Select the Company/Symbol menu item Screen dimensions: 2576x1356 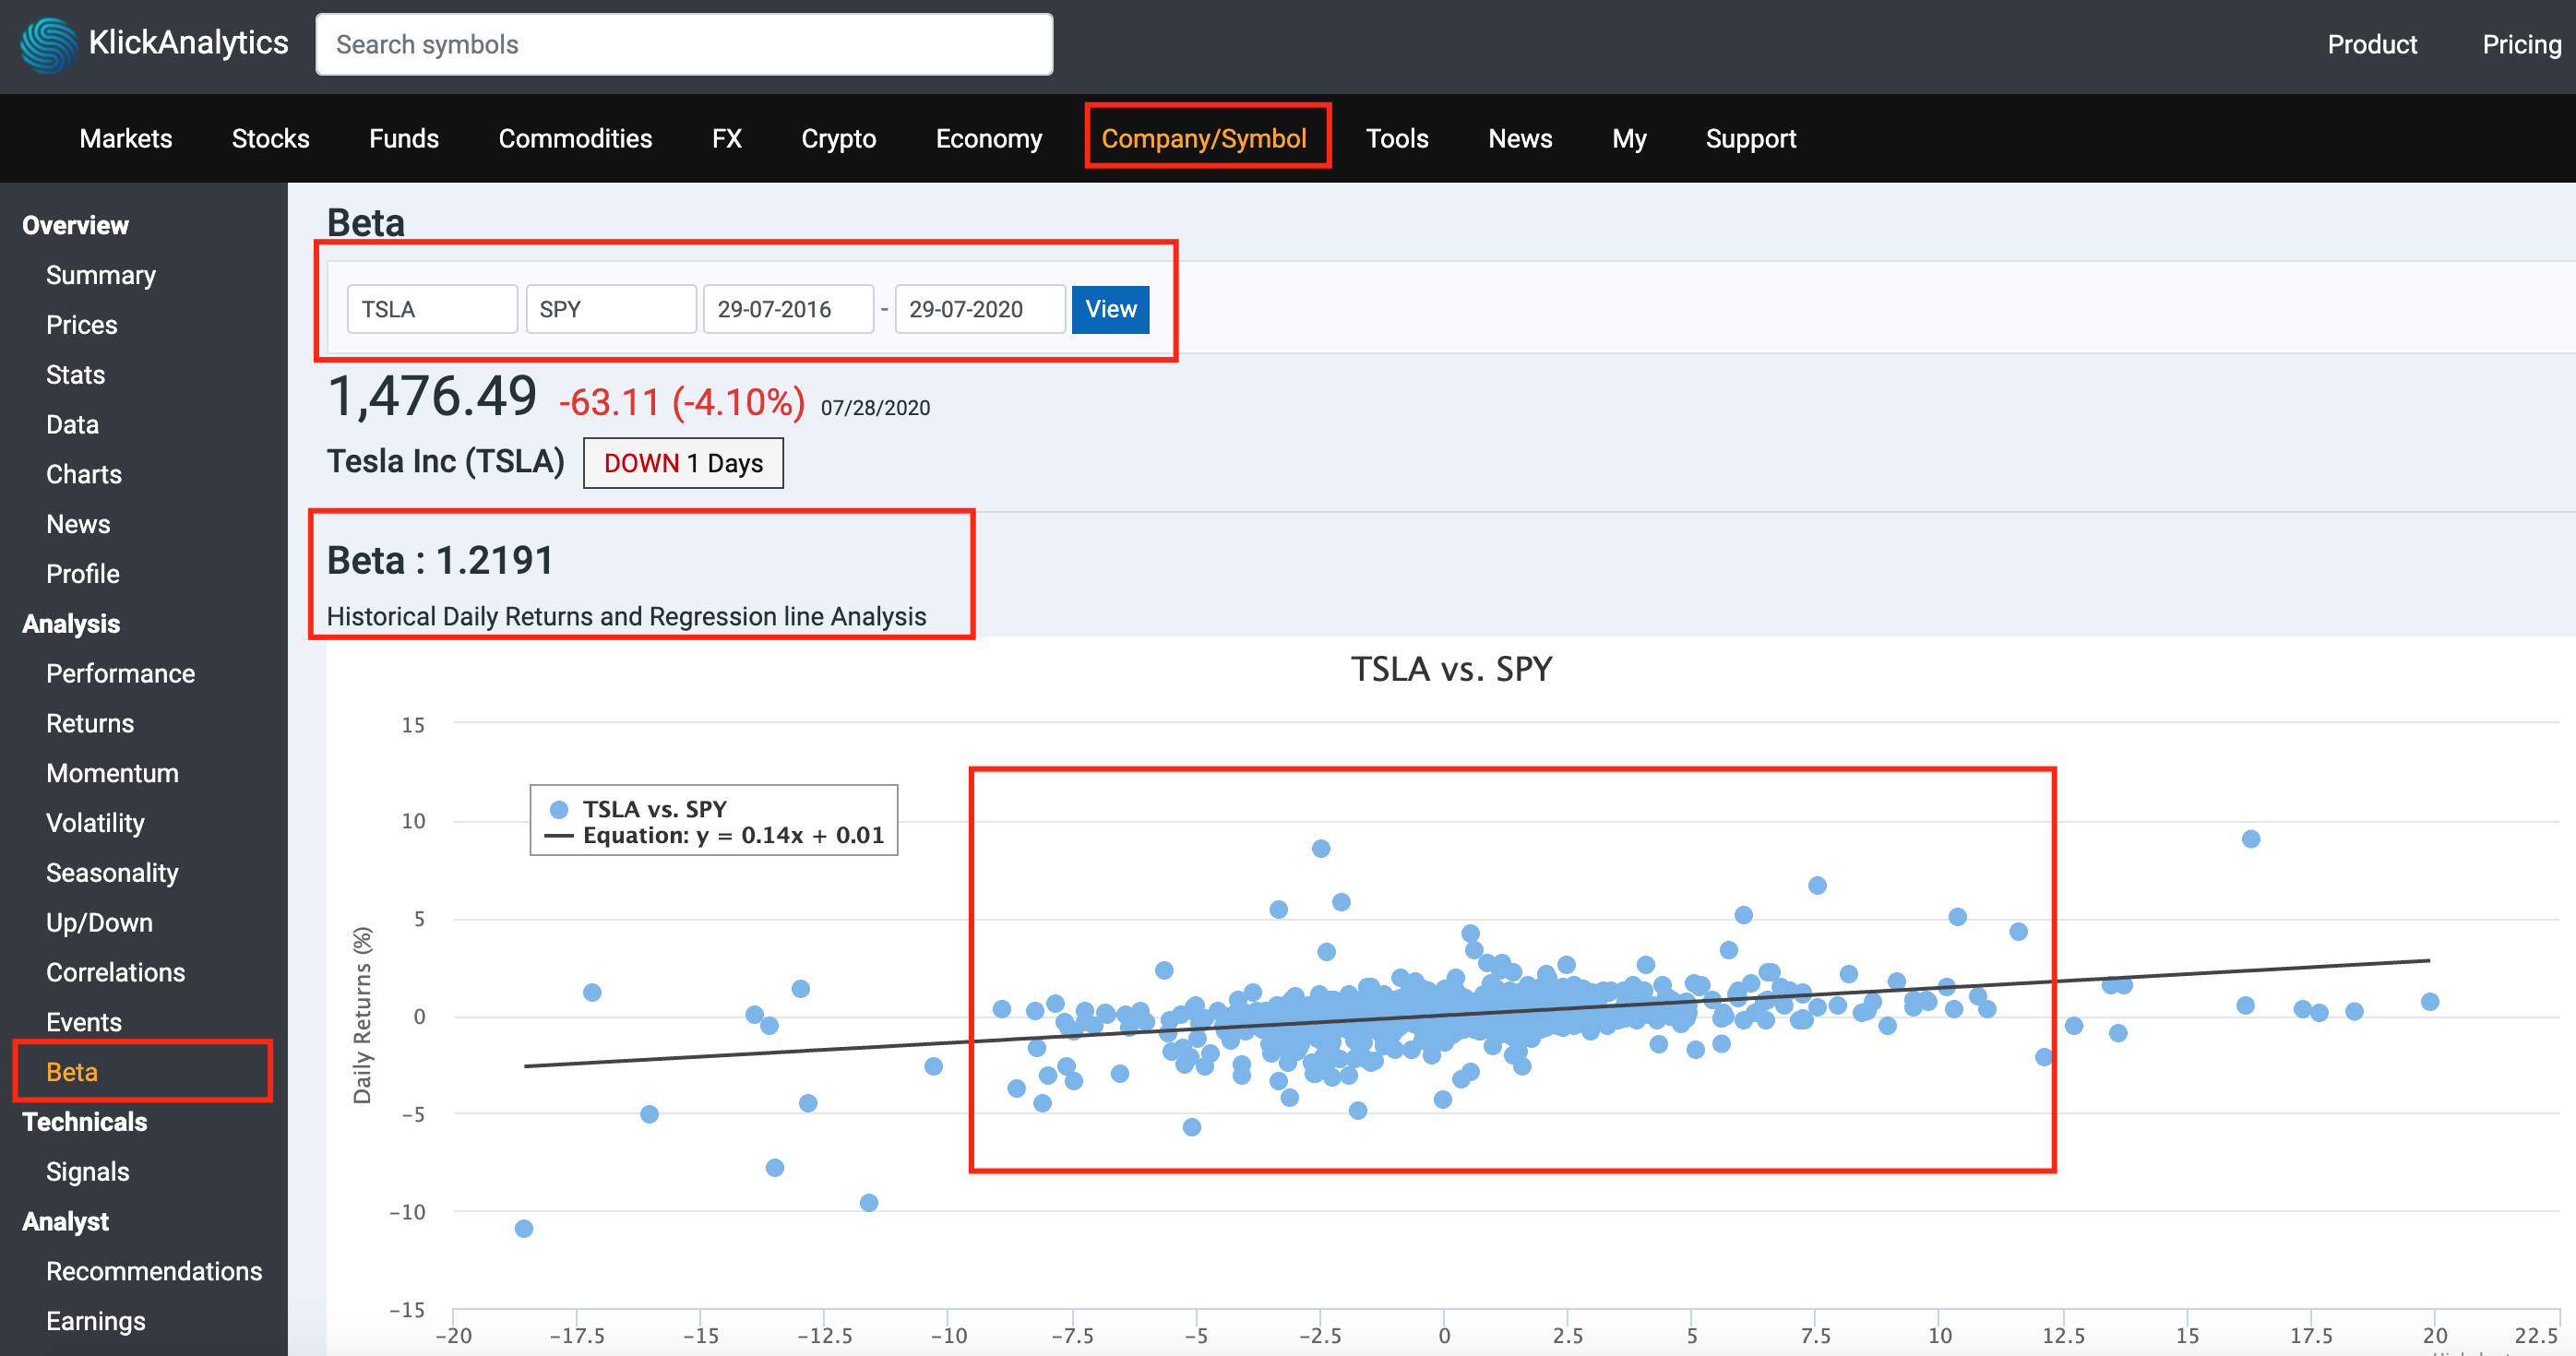click(1204, 138)
